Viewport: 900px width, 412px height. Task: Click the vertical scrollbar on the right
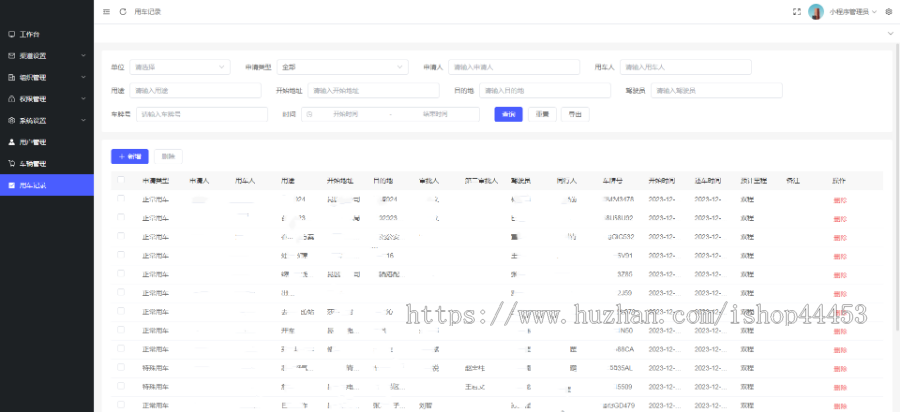point(897,189)
